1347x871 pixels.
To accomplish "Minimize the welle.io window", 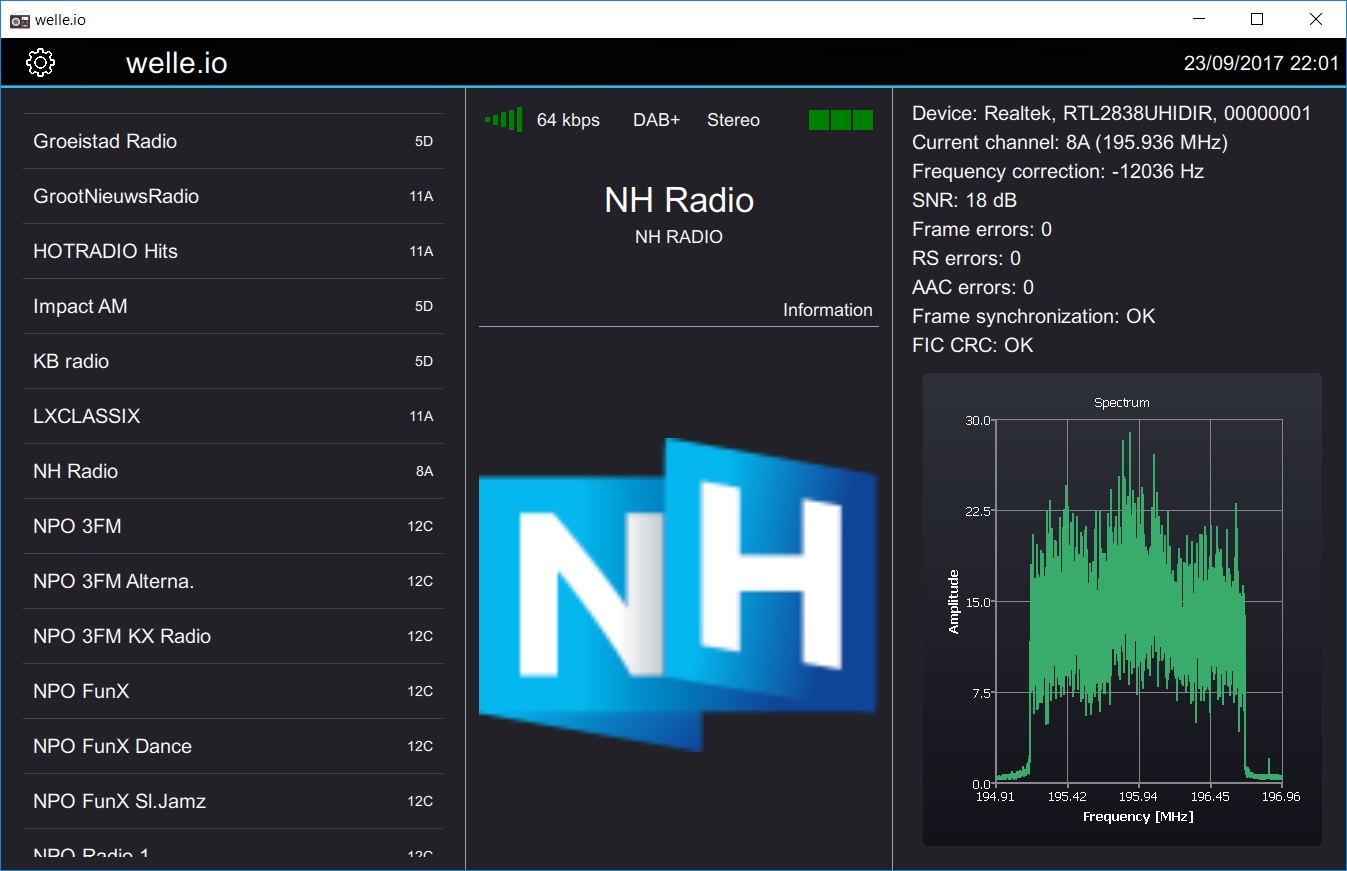I will (1199, 19).
